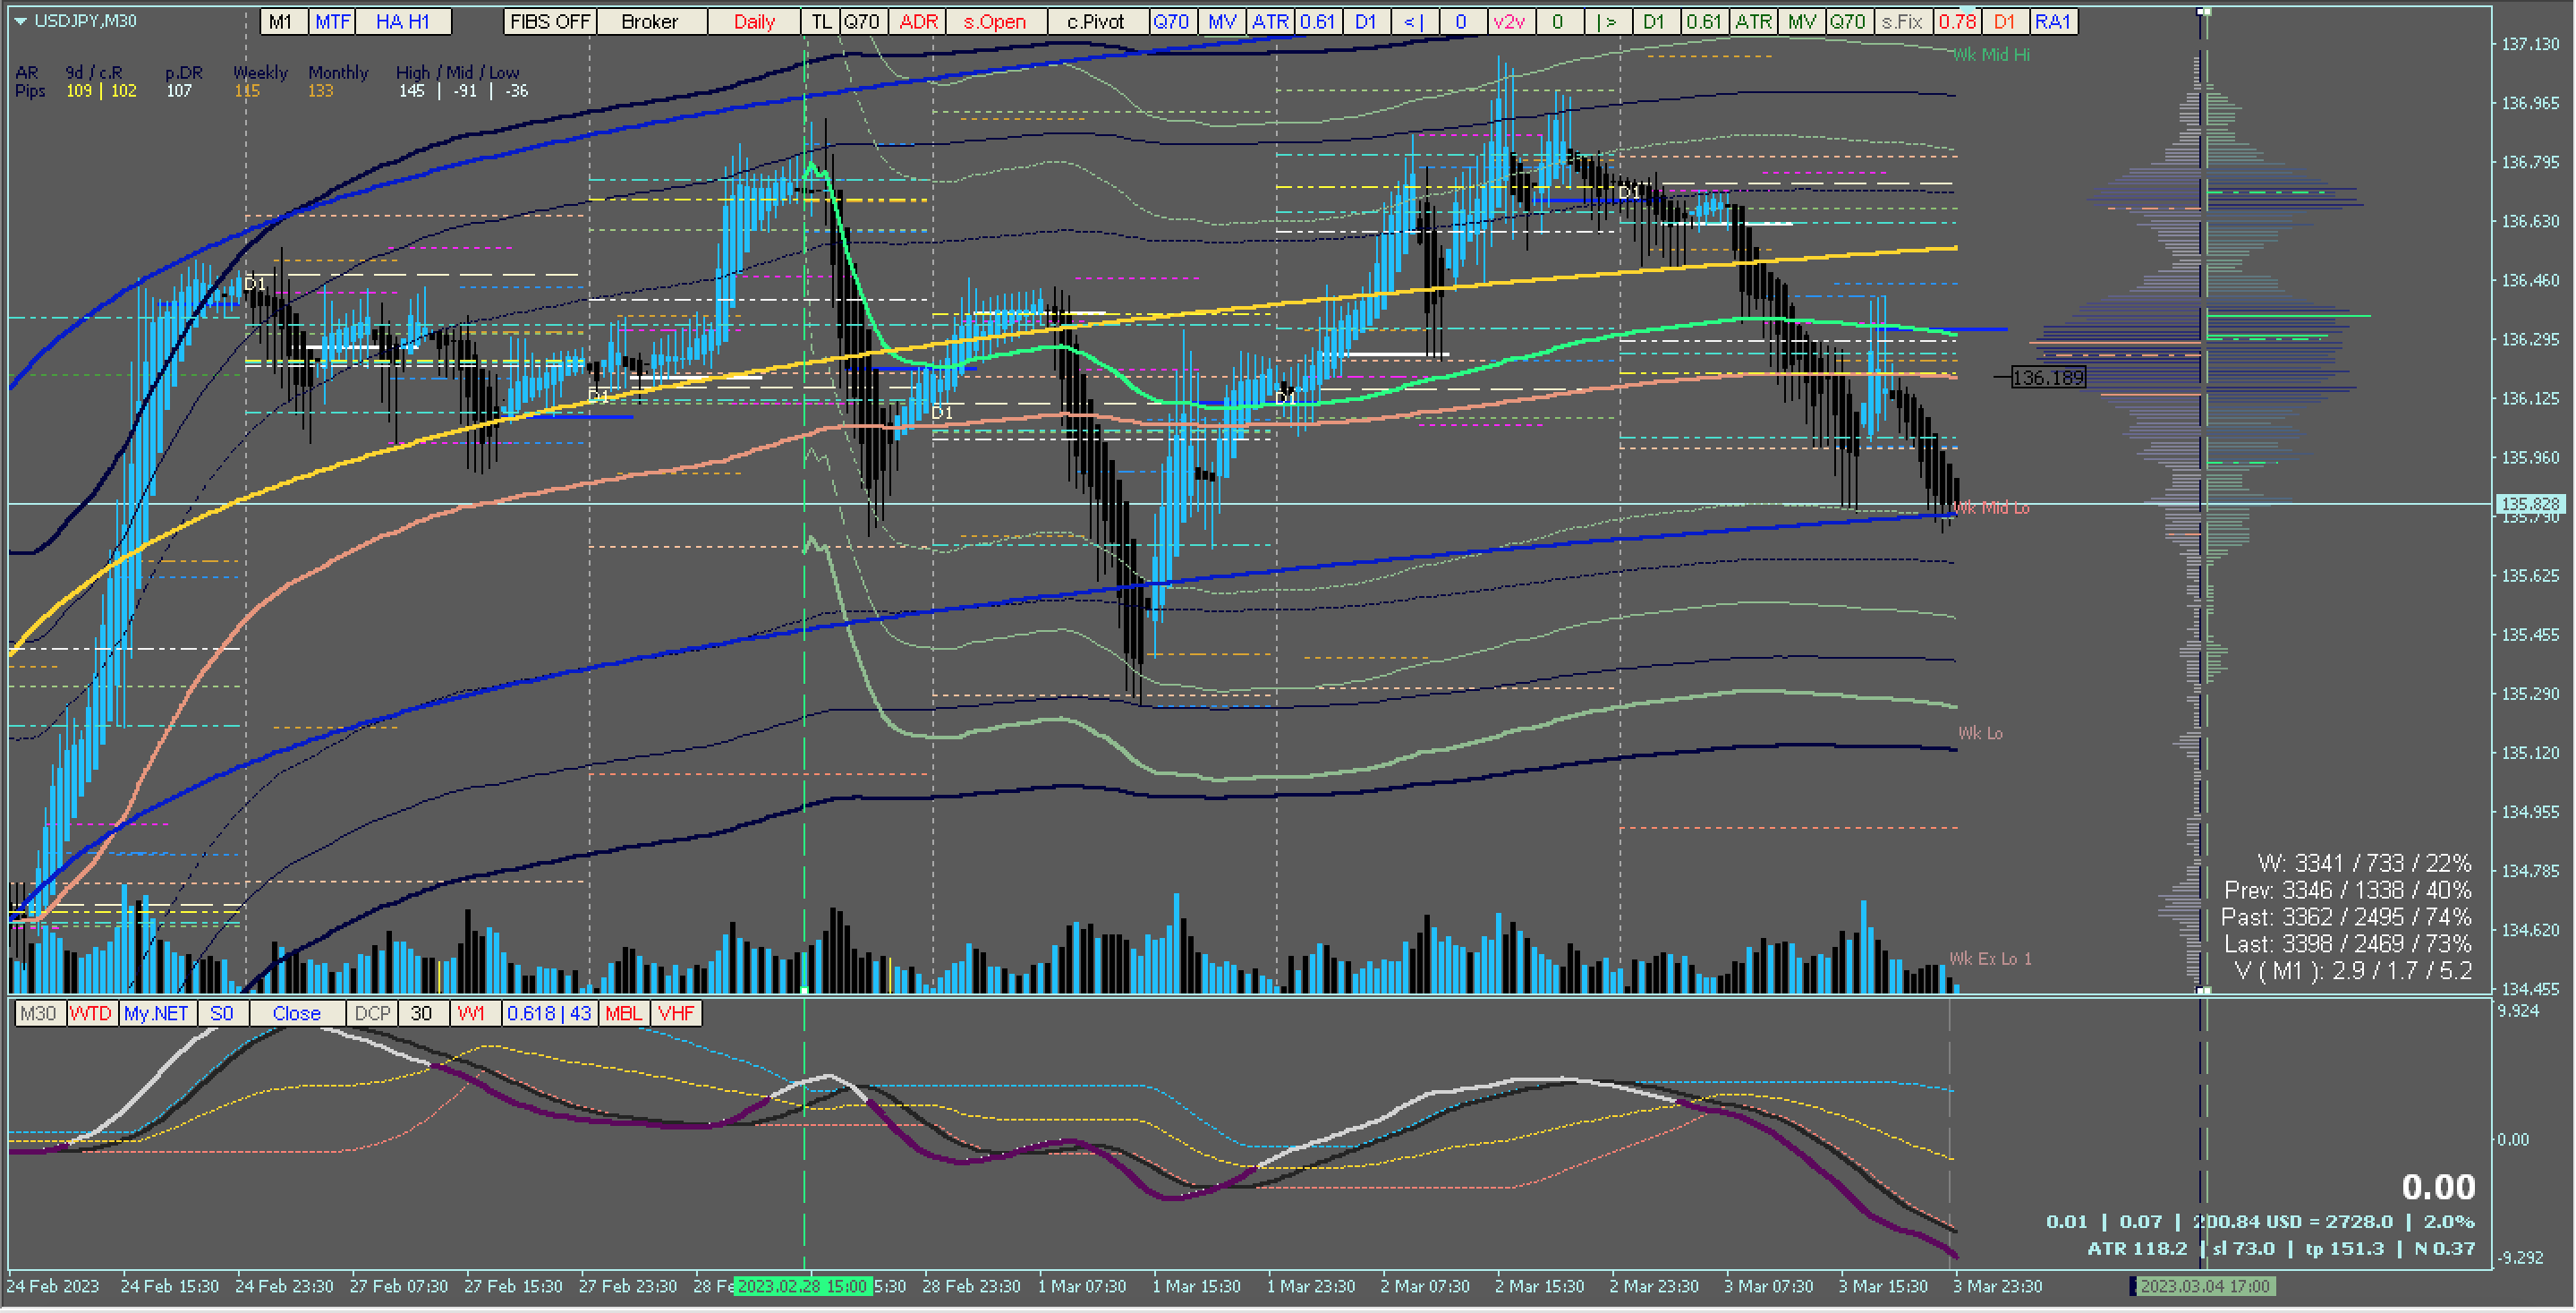
Task: Switch chart to the M1 timeframe button
Action: tap(282, 21)
